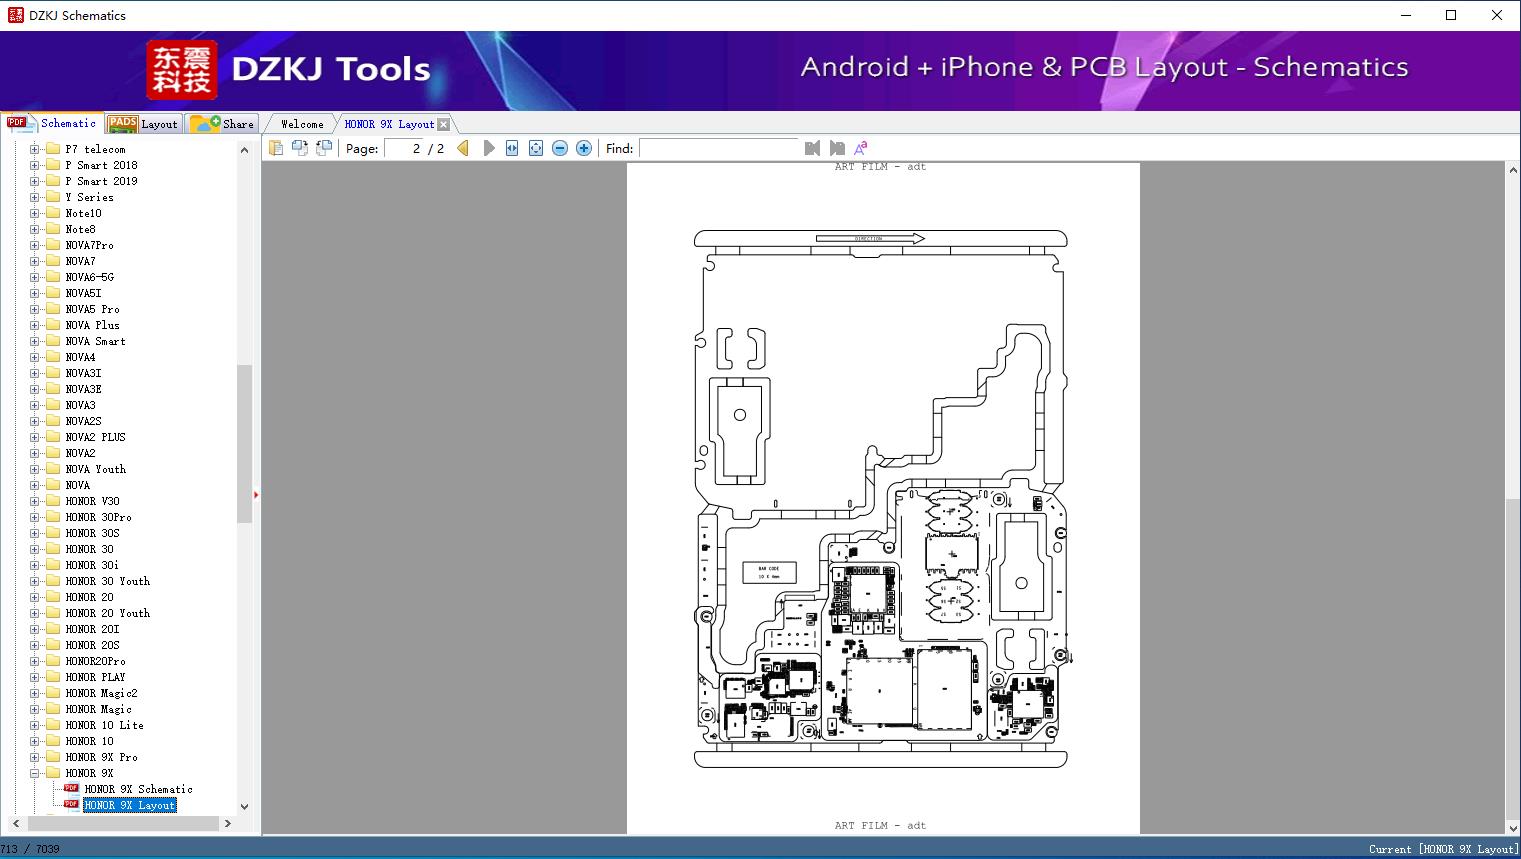
Task: Click the tree panel up scroll arrow
Action: tap(244, 149)
